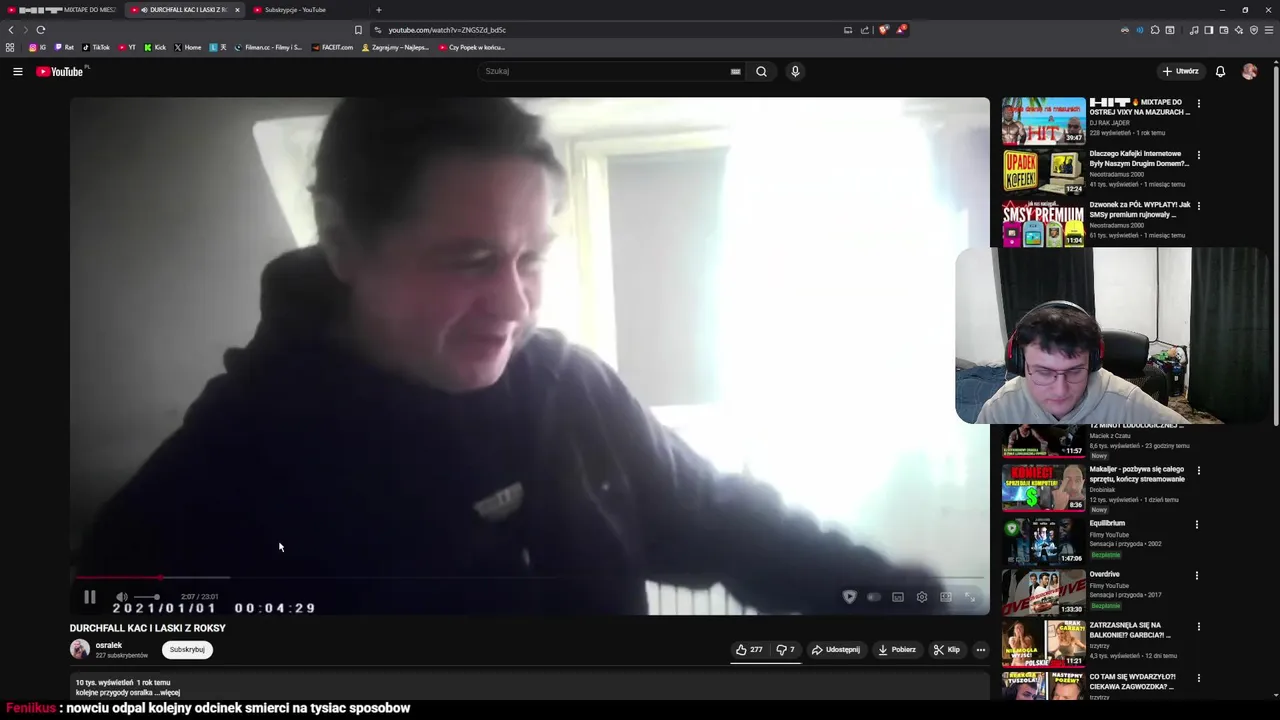Open the Overdrive movie title

click(1104, 574)
